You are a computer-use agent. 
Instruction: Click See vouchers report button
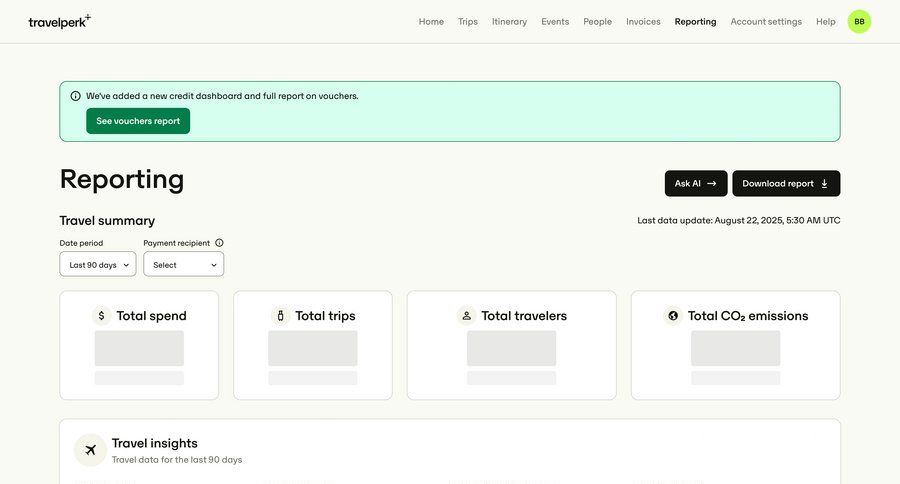click(x=138, y=121)
